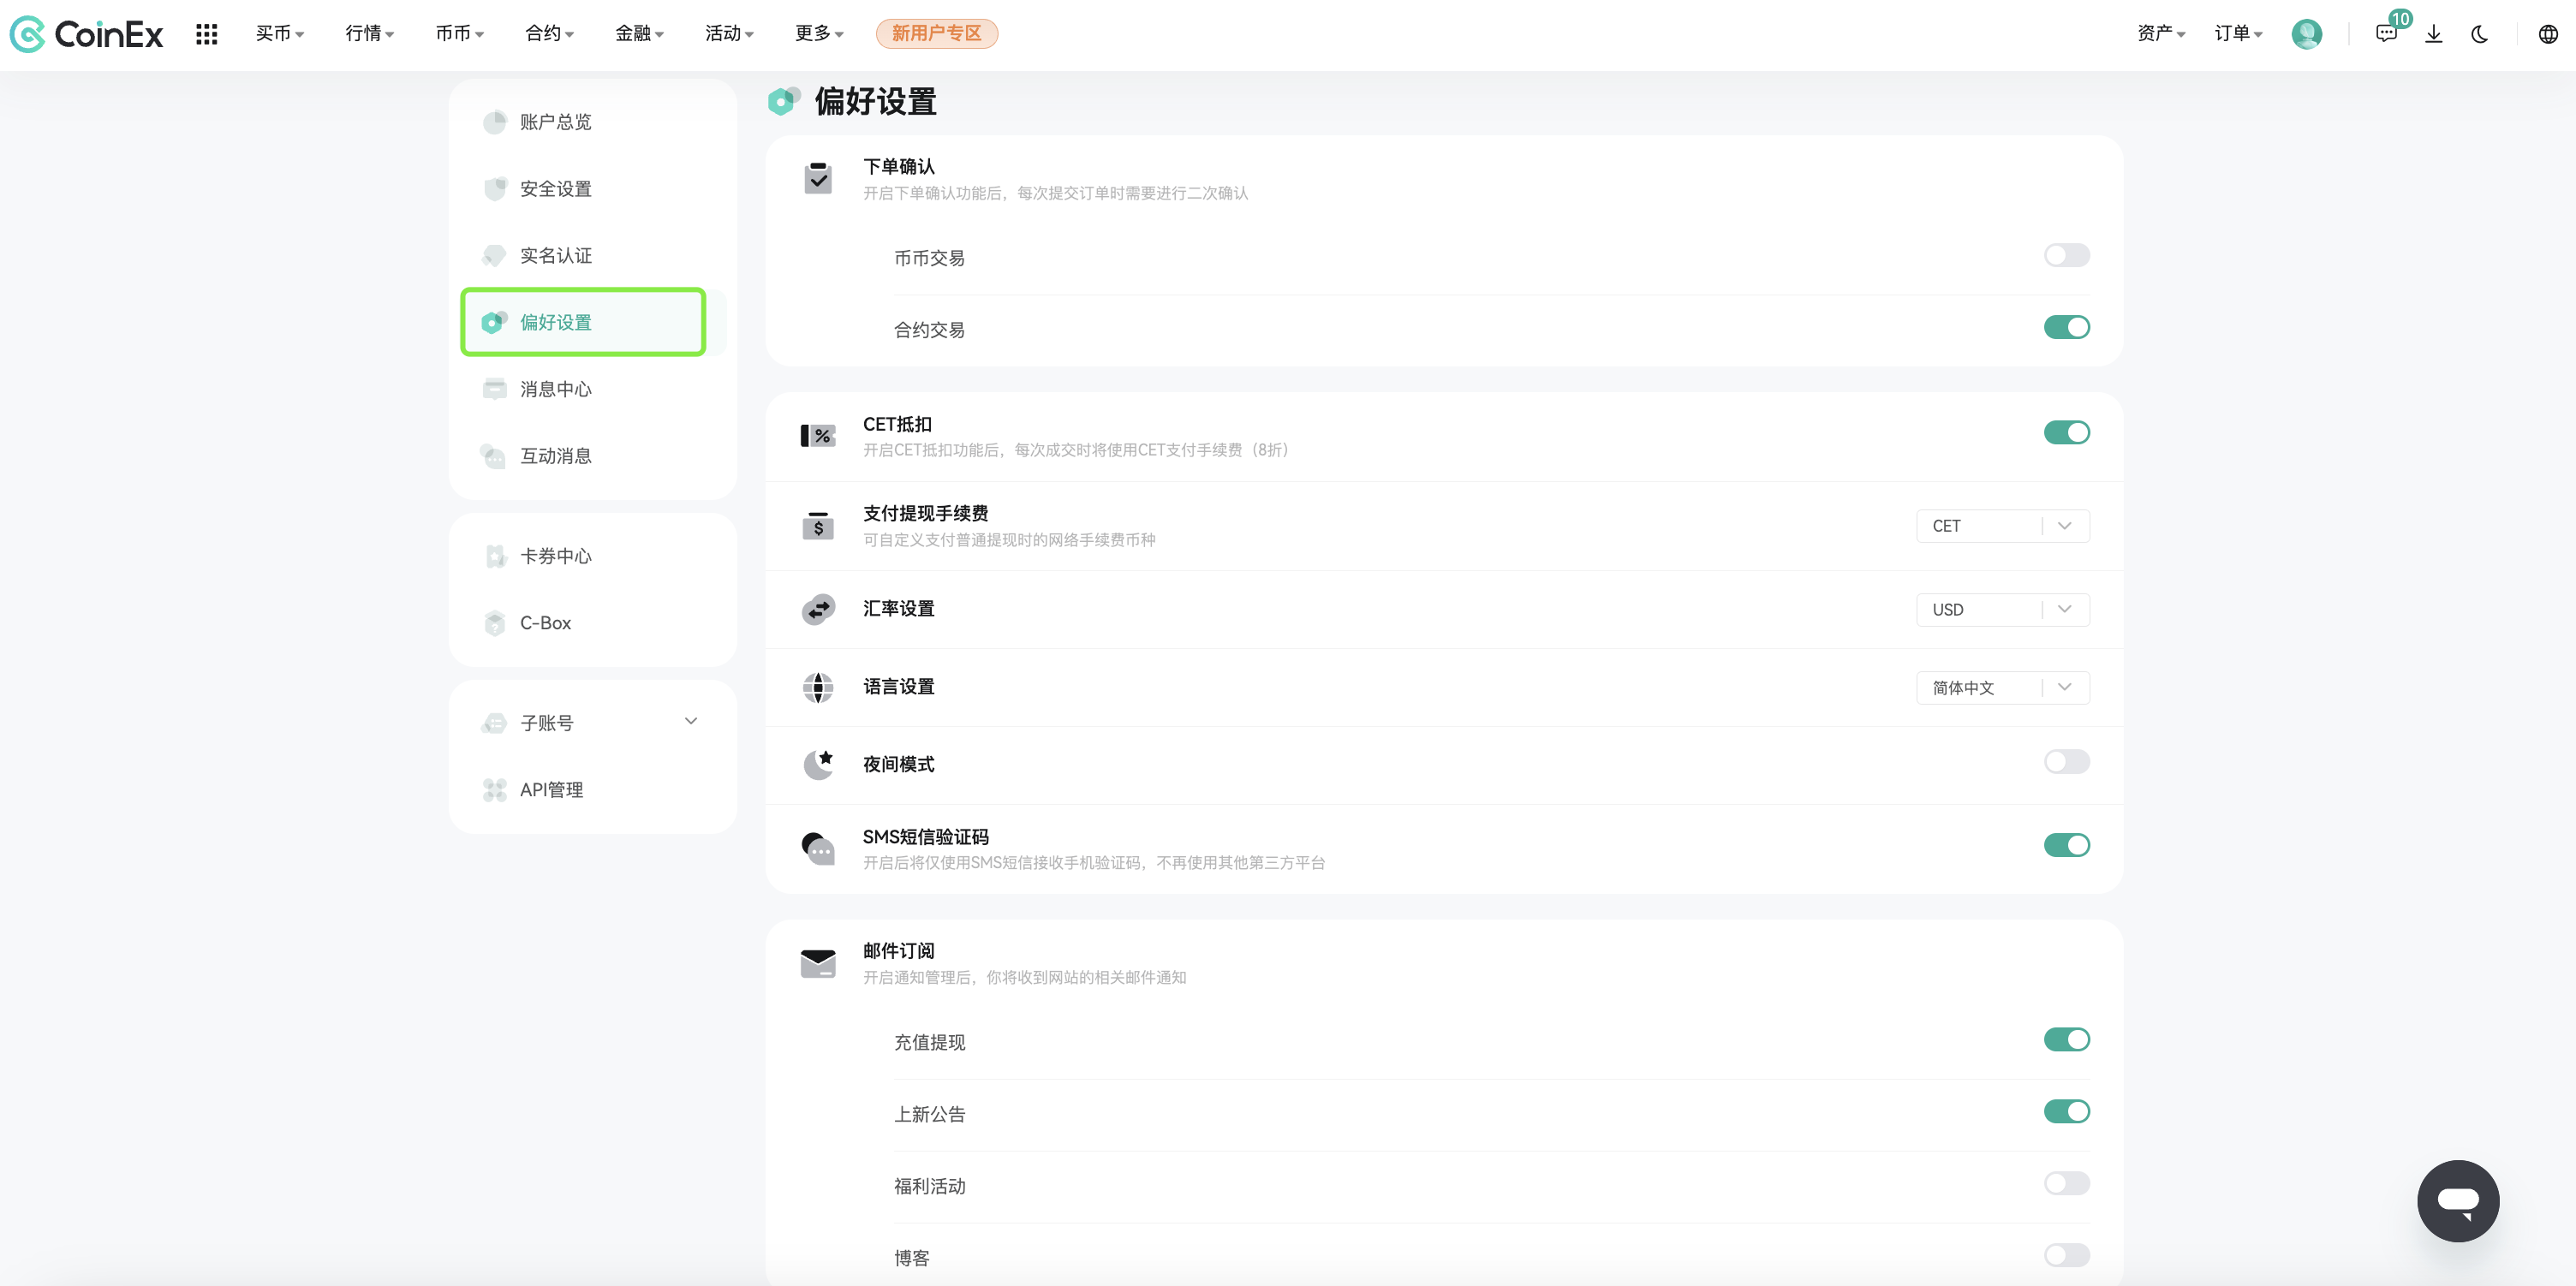Disable 上新公告 email subscription toggle
The height and width of the screenshot is (1286, 2576).
click(x=2066, y=1111)
